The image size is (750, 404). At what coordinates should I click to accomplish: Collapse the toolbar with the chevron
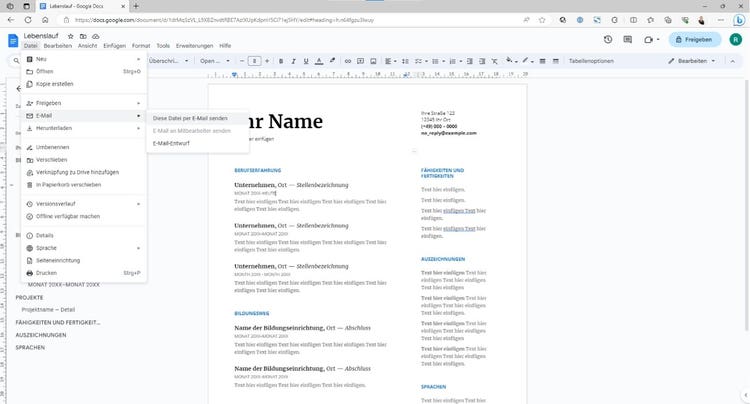point(732,61)
